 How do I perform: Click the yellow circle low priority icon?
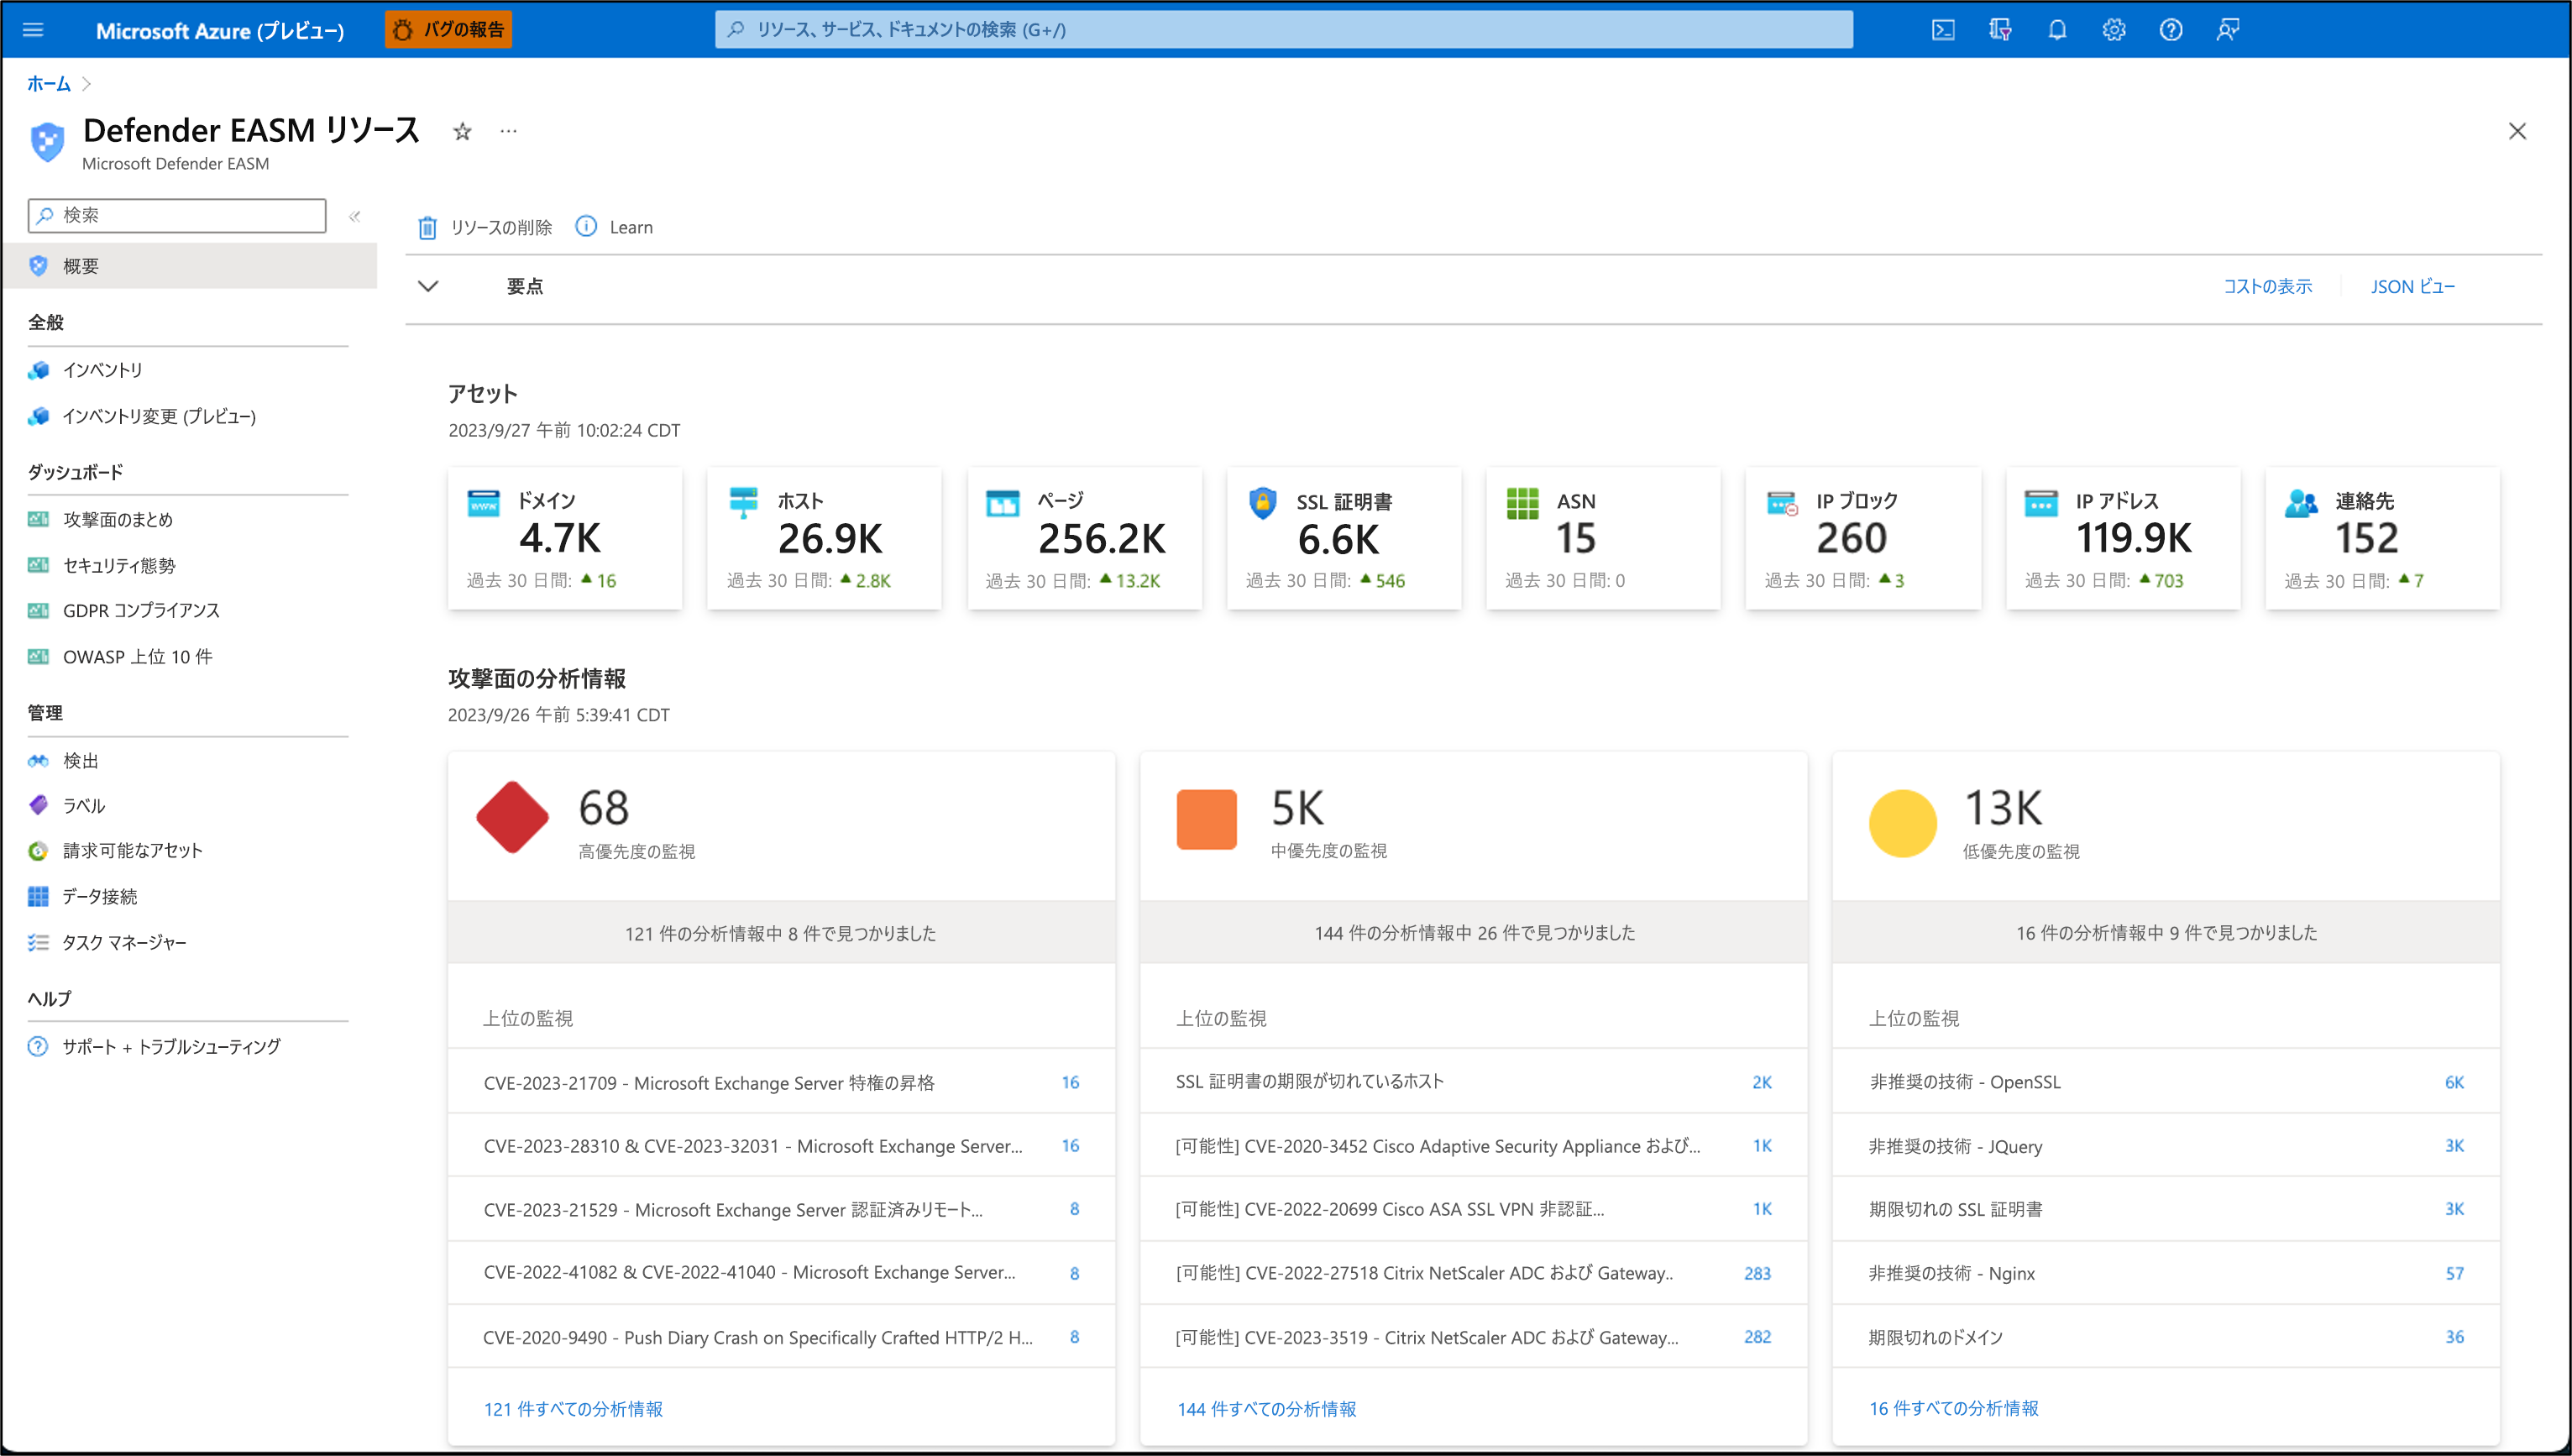(x=1902, y=823)
